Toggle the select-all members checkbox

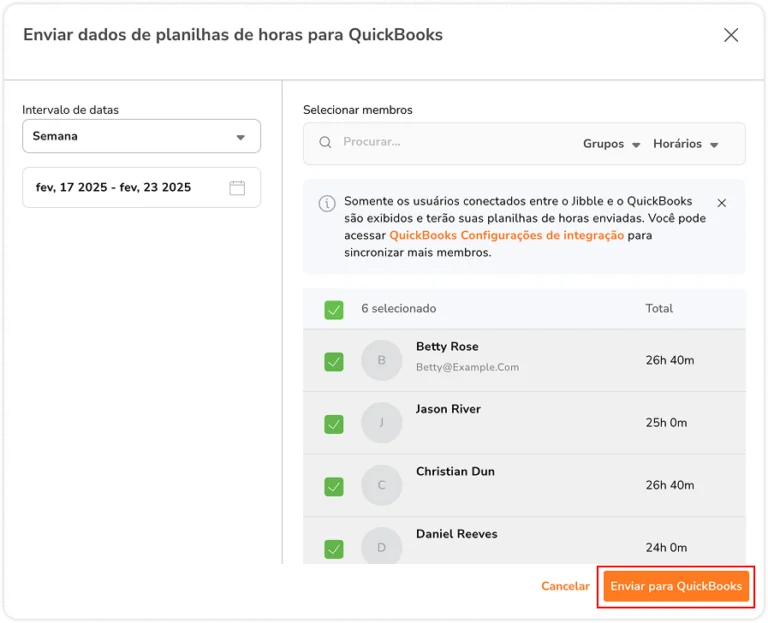pos(334,310)
